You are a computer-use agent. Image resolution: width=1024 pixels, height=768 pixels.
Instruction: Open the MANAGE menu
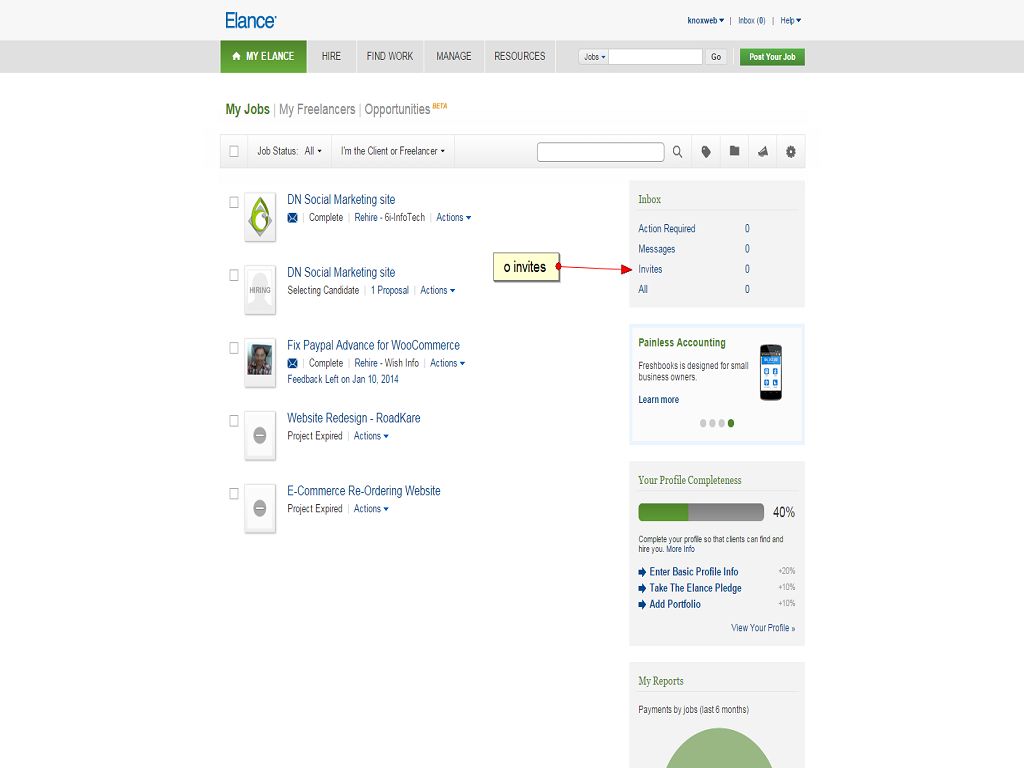click(454, 56)
